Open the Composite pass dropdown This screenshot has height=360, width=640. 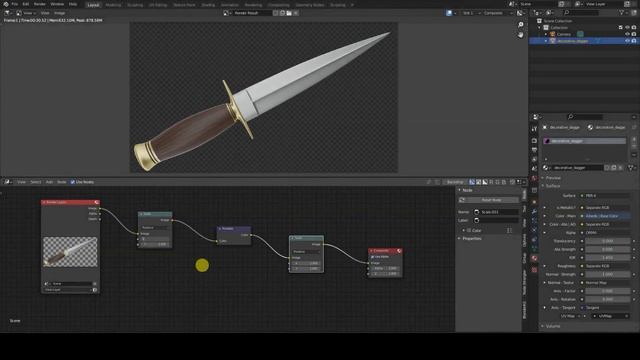pos(497,13)
